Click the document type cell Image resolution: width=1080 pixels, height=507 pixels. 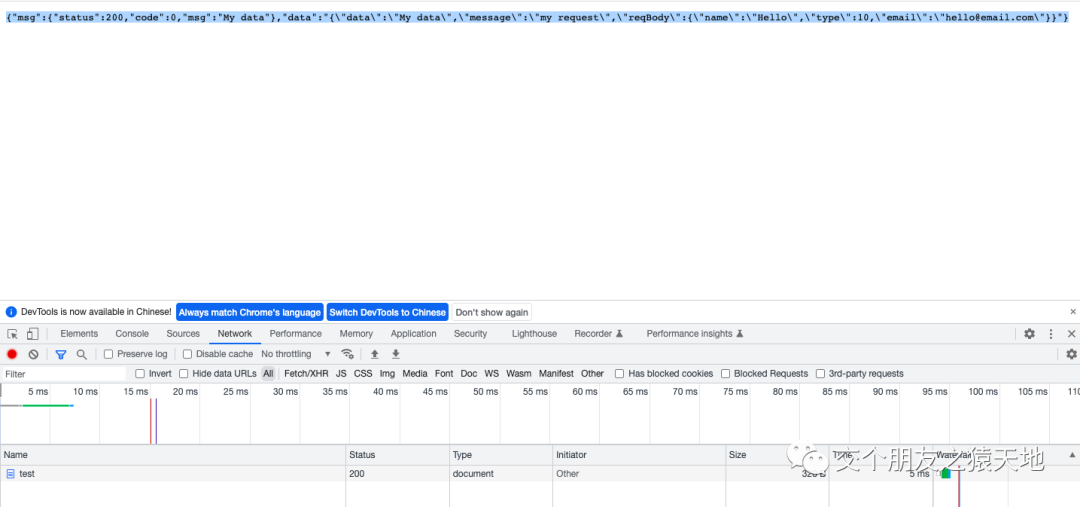pos(501,474)
